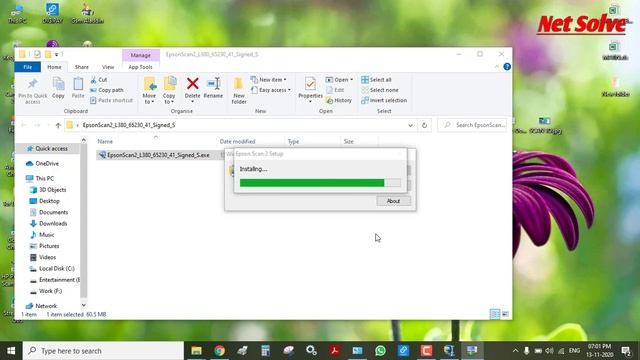Click the installing progress bar
640x360 pixels.
point(320,183)
